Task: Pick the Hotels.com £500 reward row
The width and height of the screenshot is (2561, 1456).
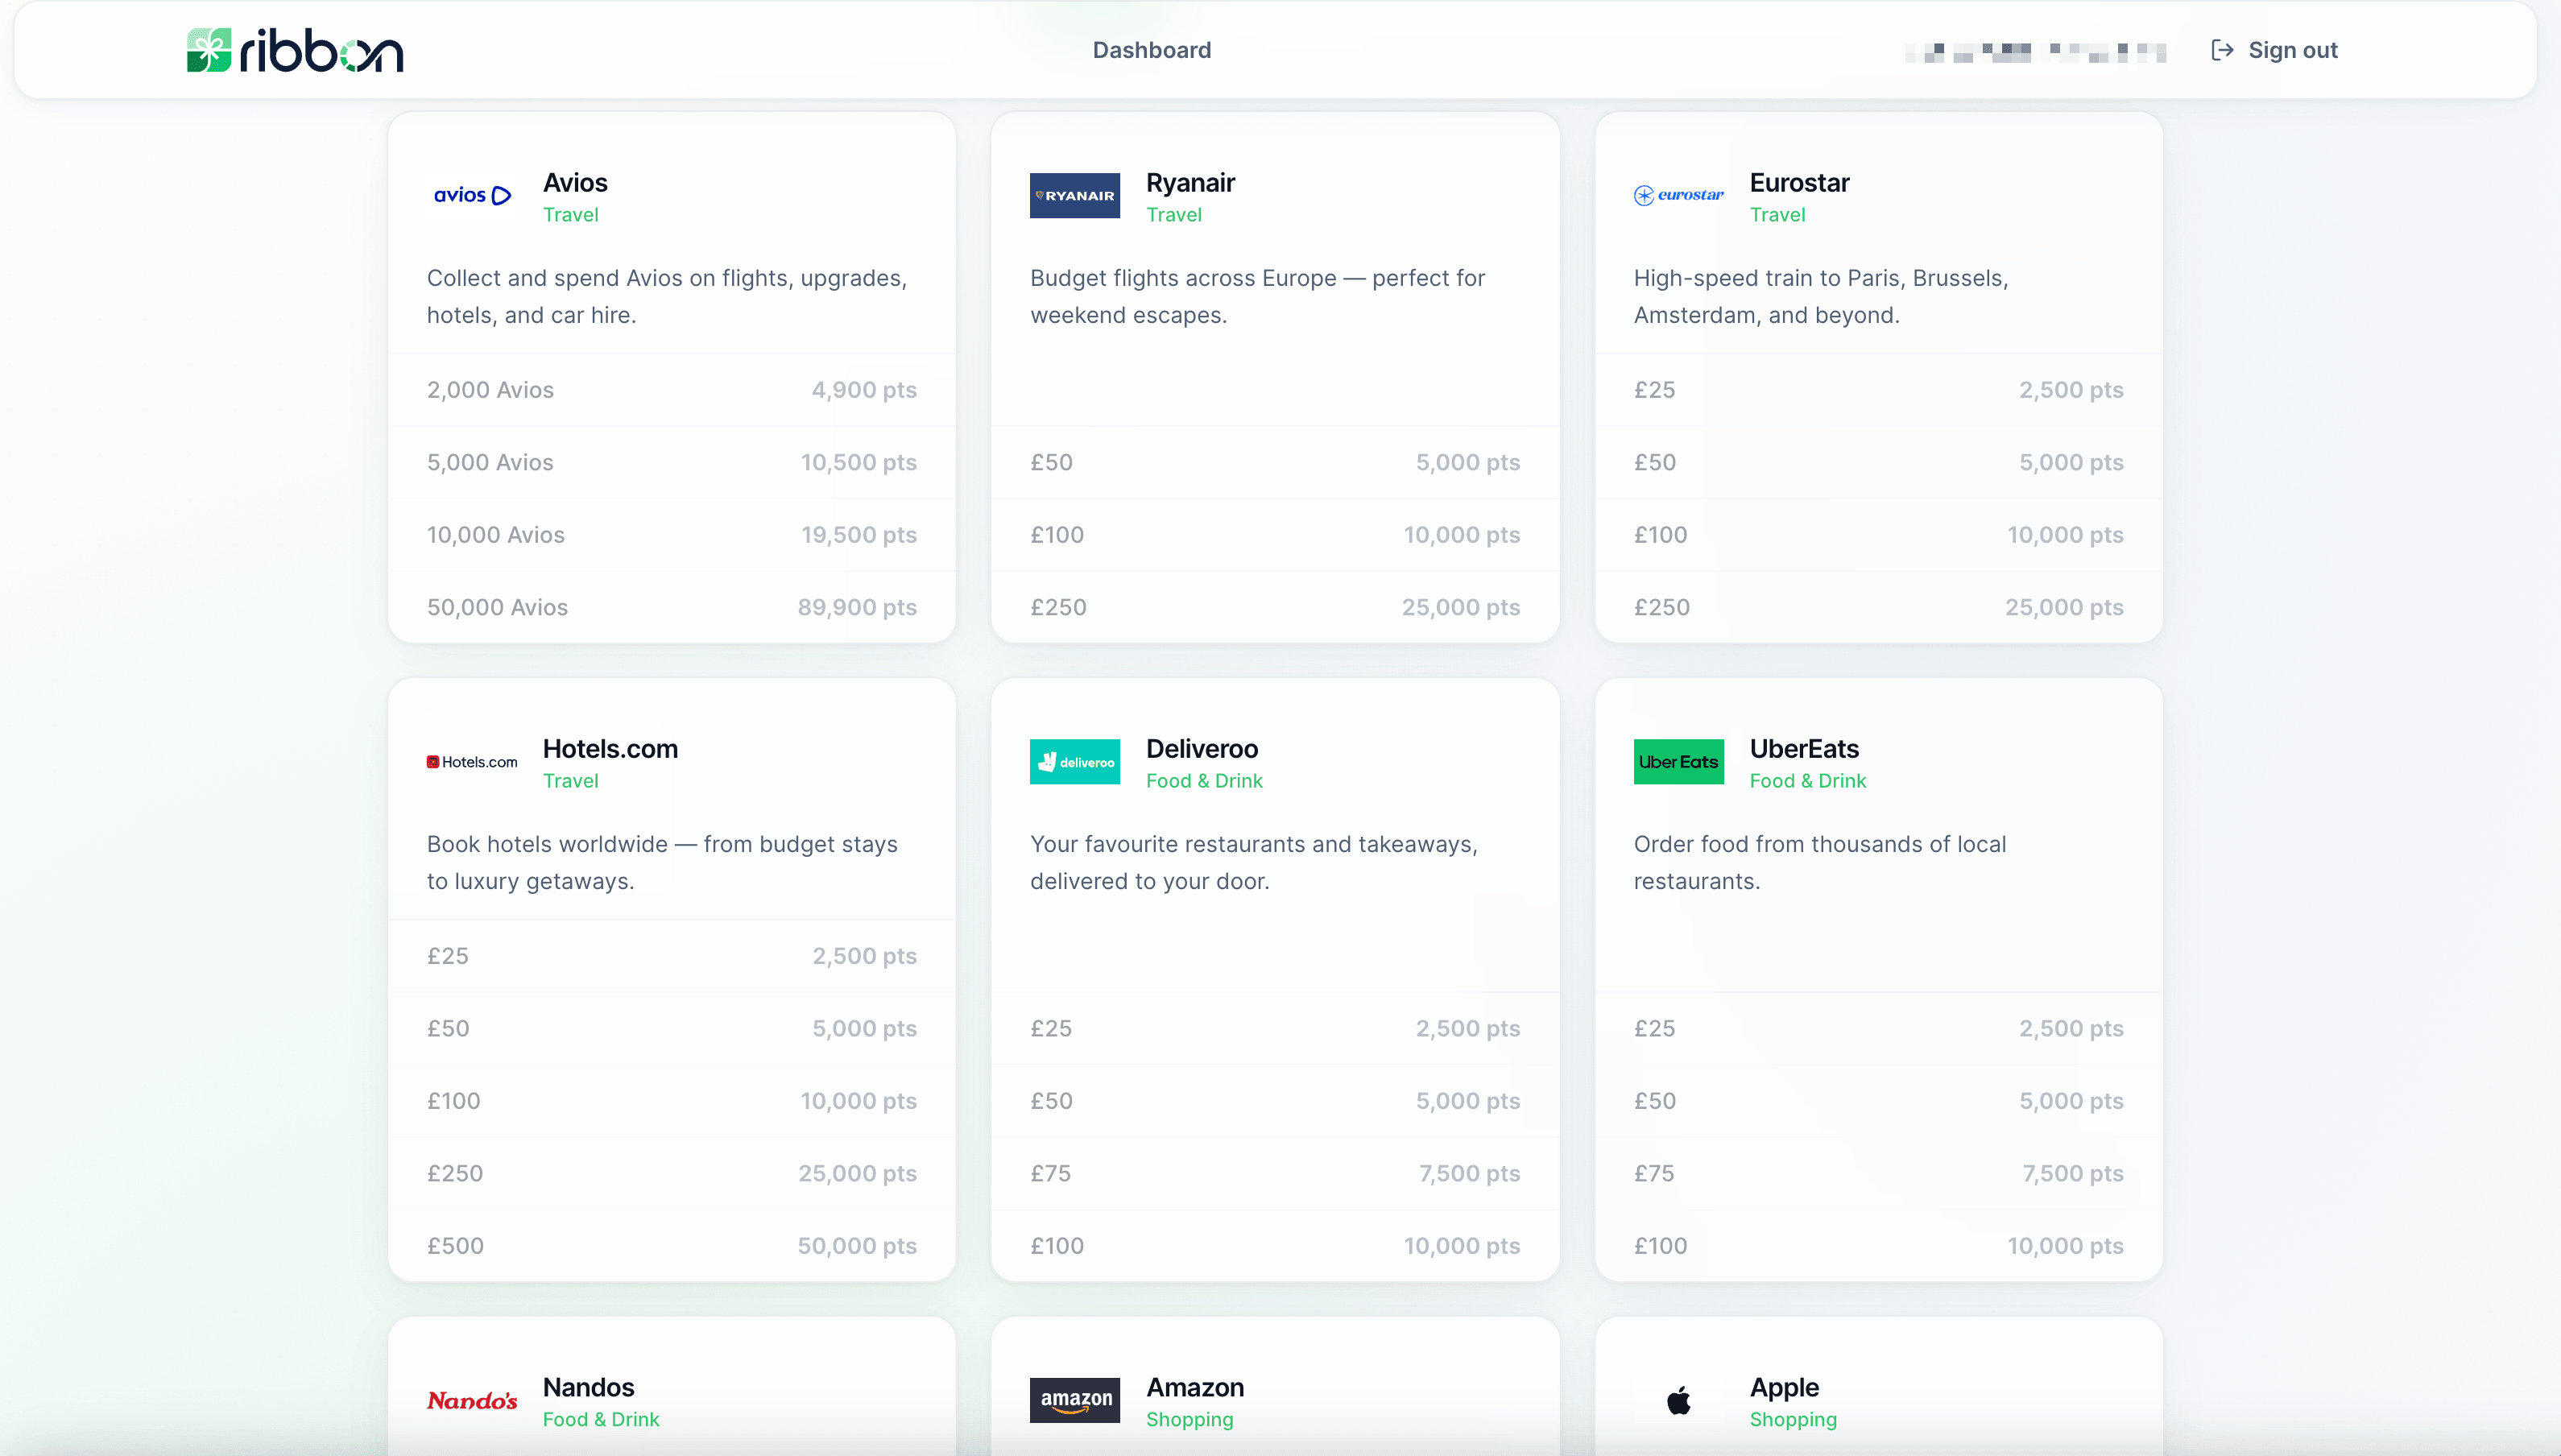Action: click(671, 1246)
